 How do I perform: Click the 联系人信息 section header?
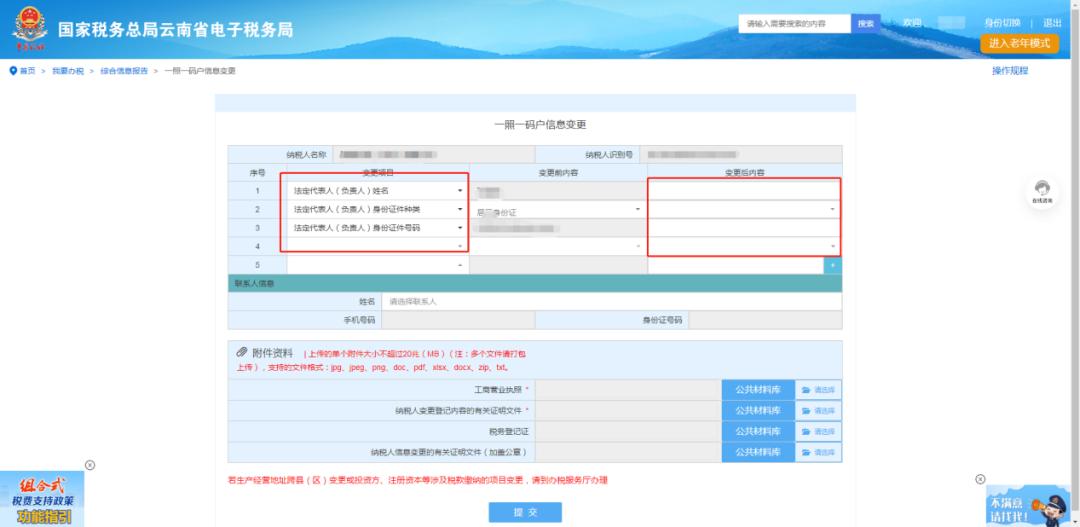pyautogui.click(x=534, y=283)
